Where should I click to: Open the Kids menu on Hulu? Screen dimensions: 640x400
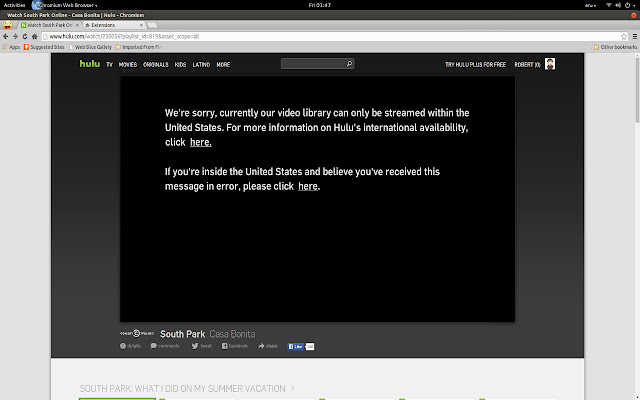click(x=180, y=64)
